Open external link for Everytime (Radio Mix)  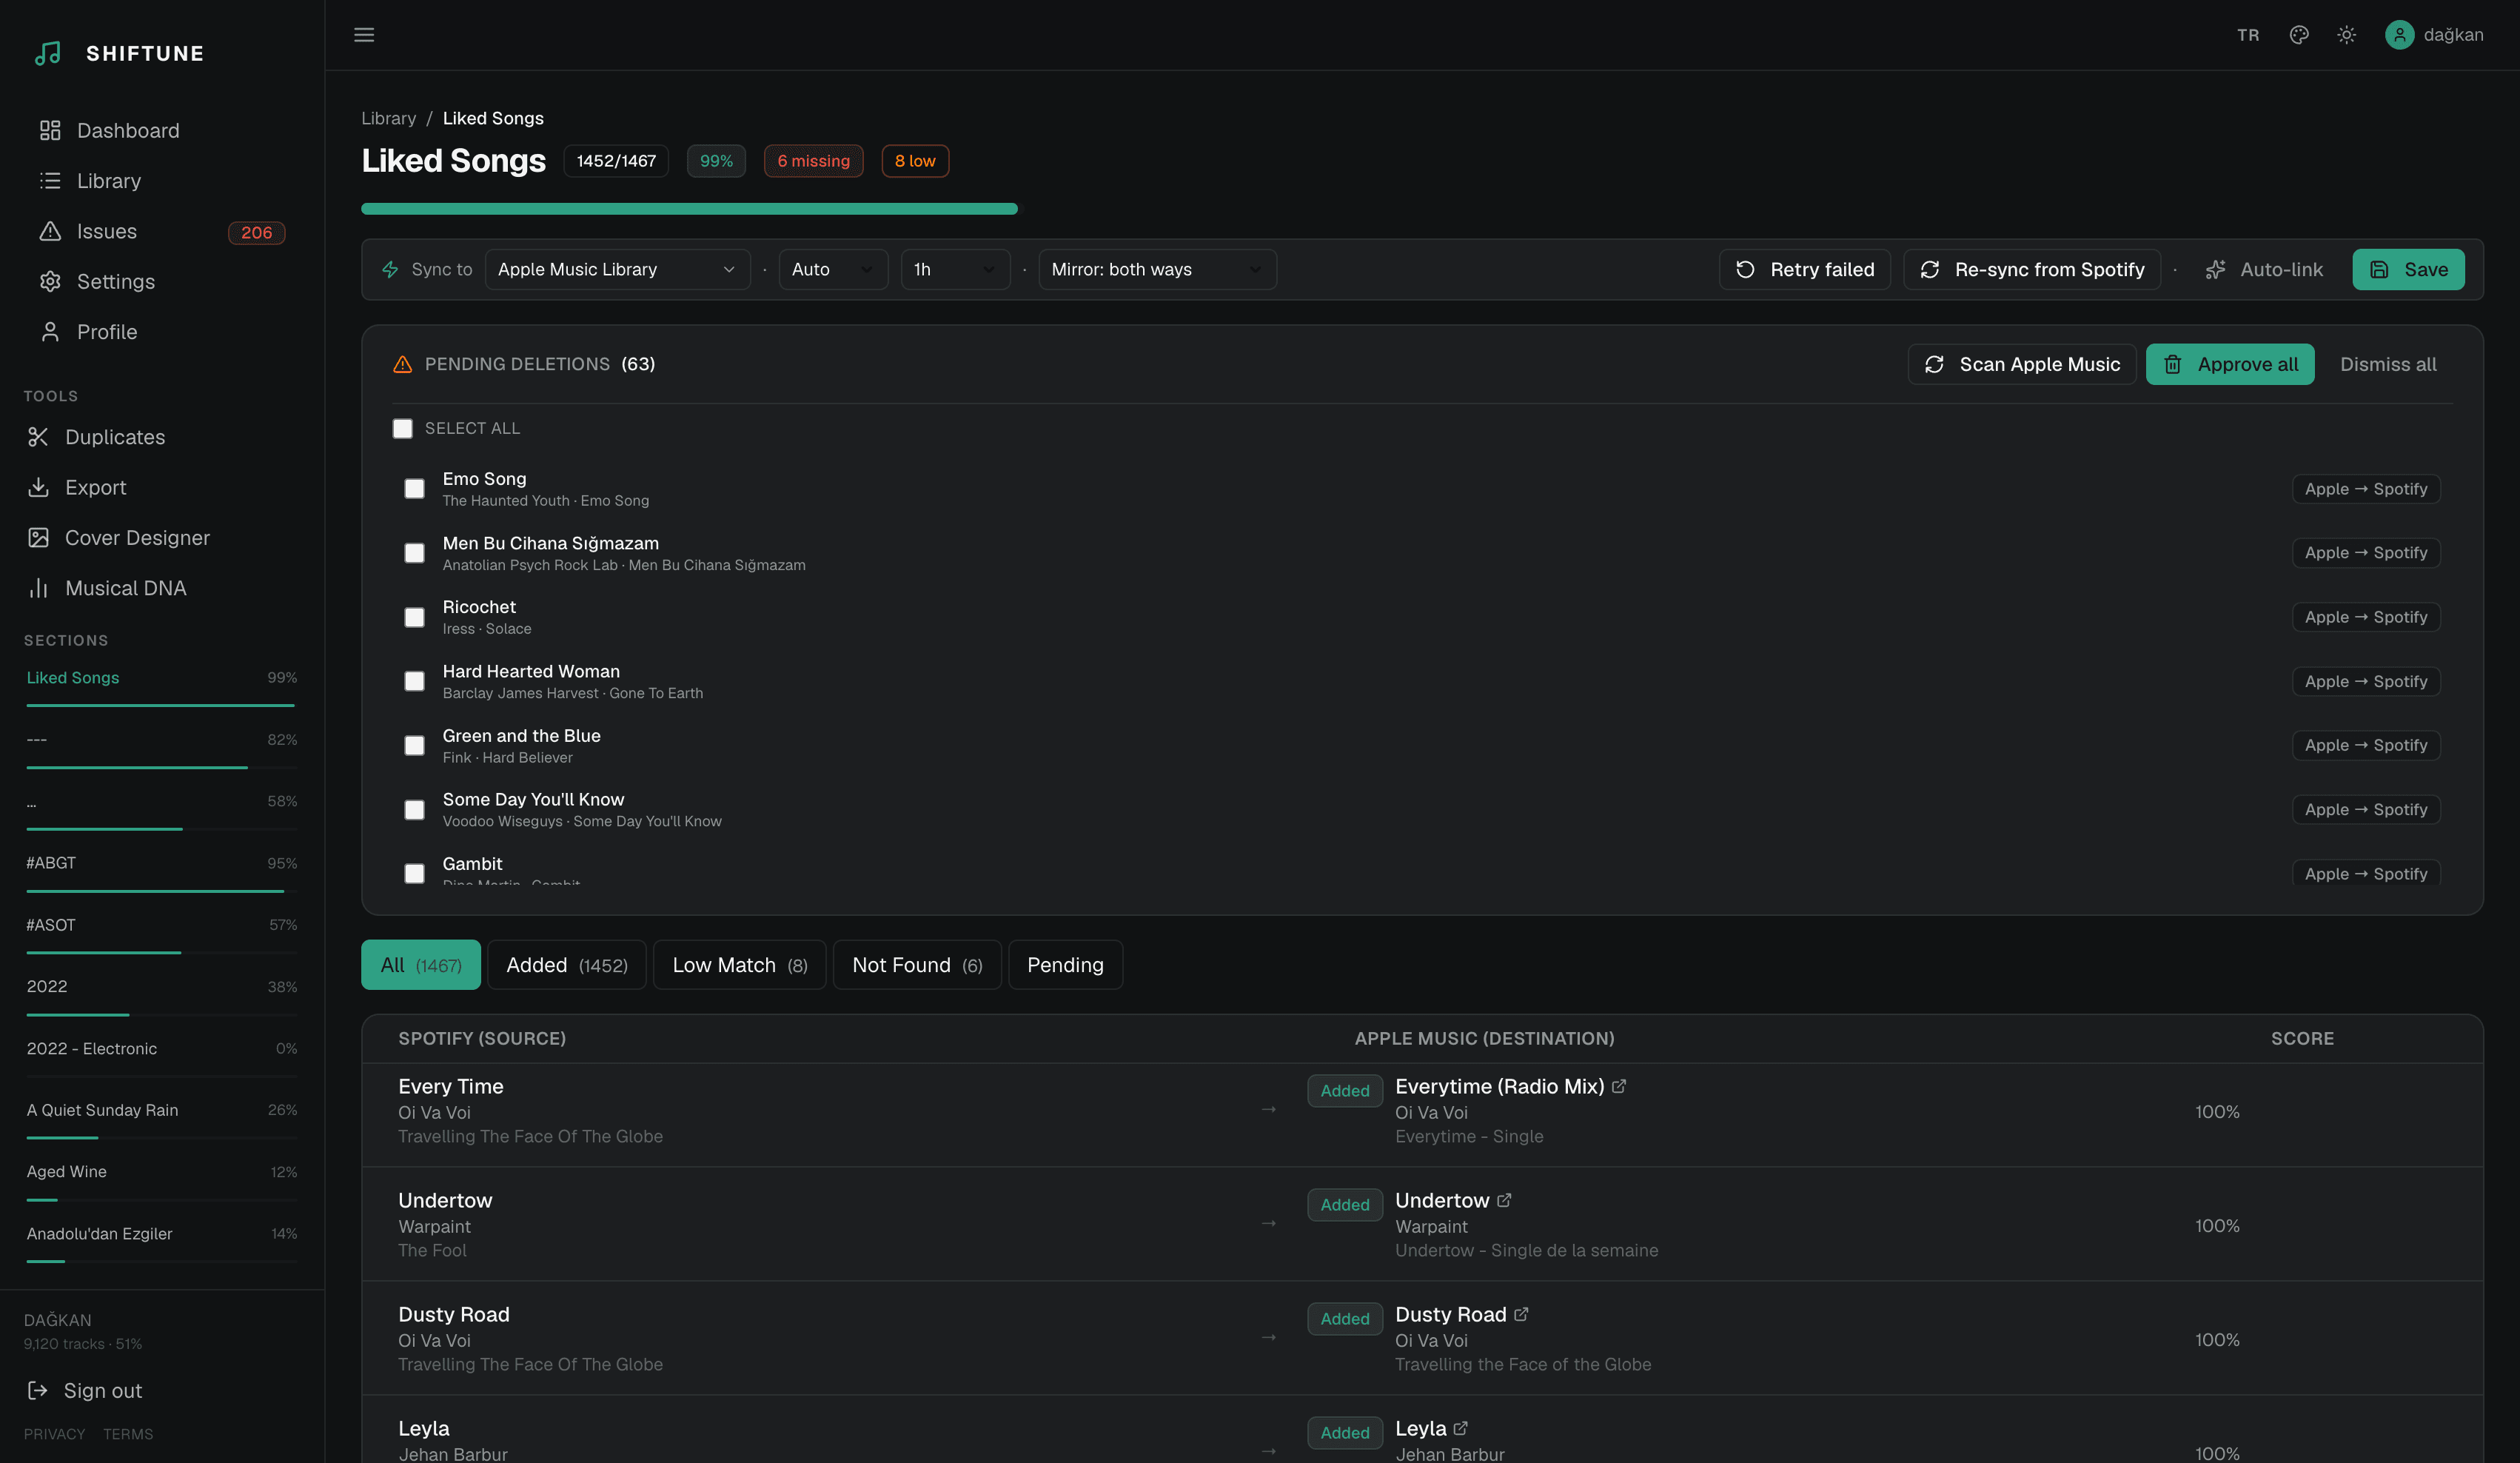click(x=1619, y=1086)
